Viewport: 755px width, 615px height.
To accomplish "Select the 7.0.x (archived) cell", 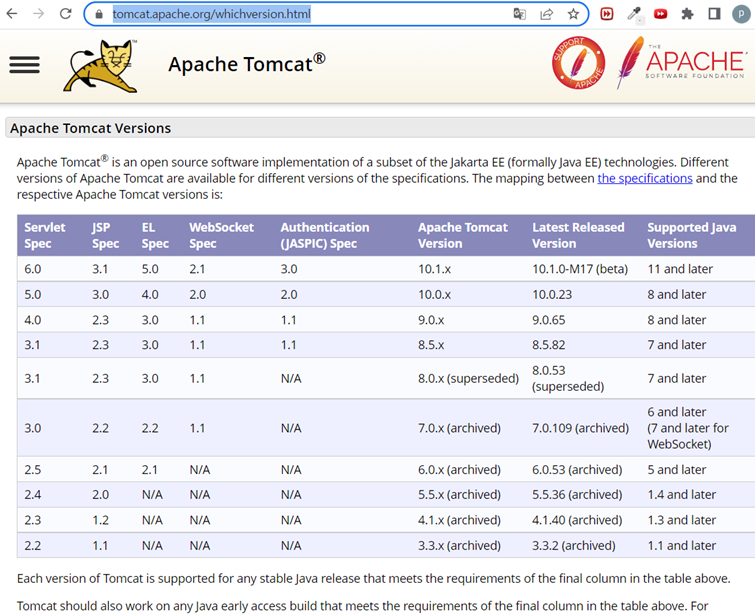I will (459, 428).
